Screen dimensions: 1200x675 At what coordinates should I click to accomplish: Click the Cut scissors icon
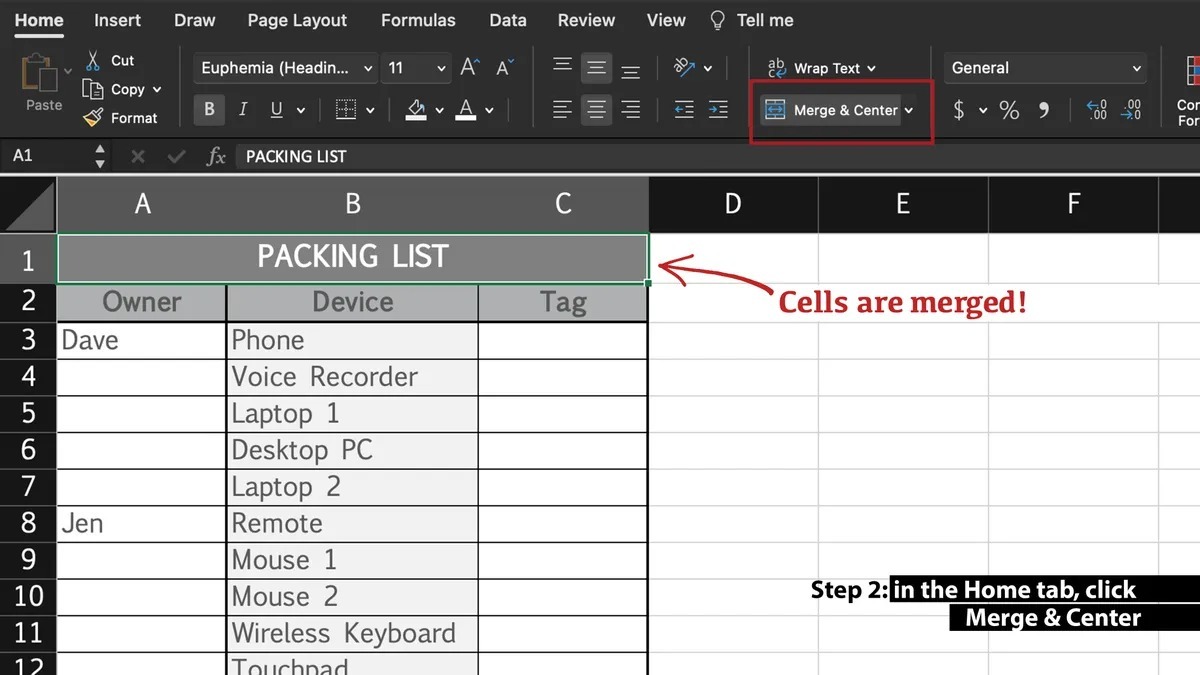[93, 61]
